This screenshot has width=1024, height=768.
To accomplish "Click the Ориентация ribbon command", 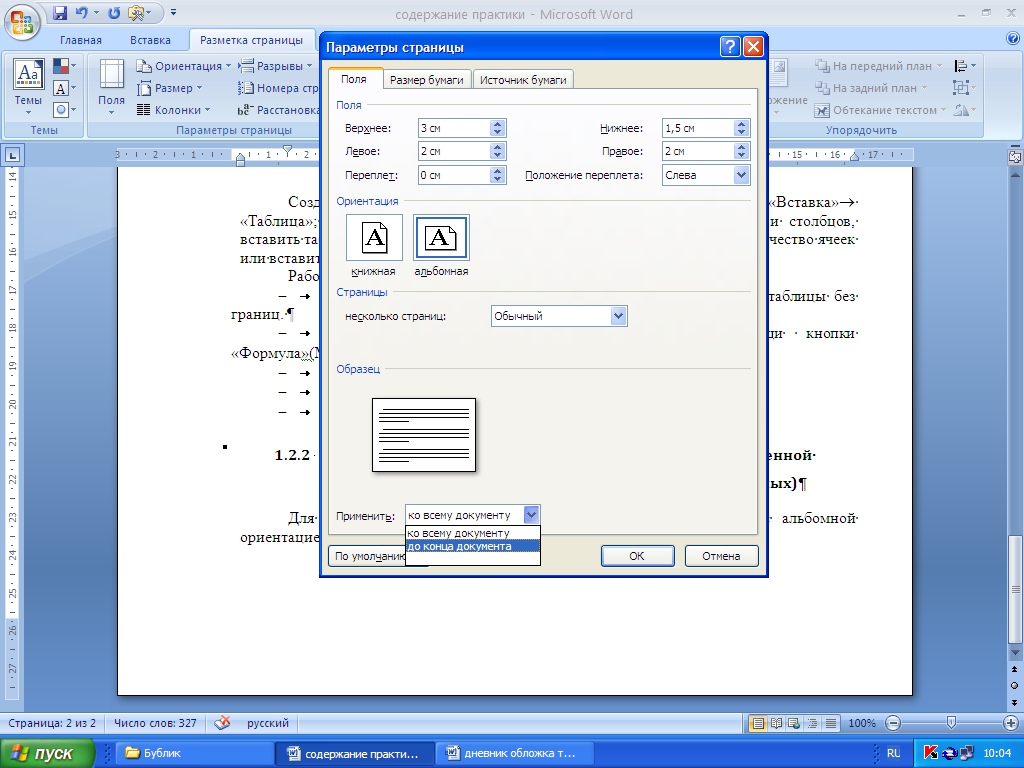I will click(x=184, y=66).
